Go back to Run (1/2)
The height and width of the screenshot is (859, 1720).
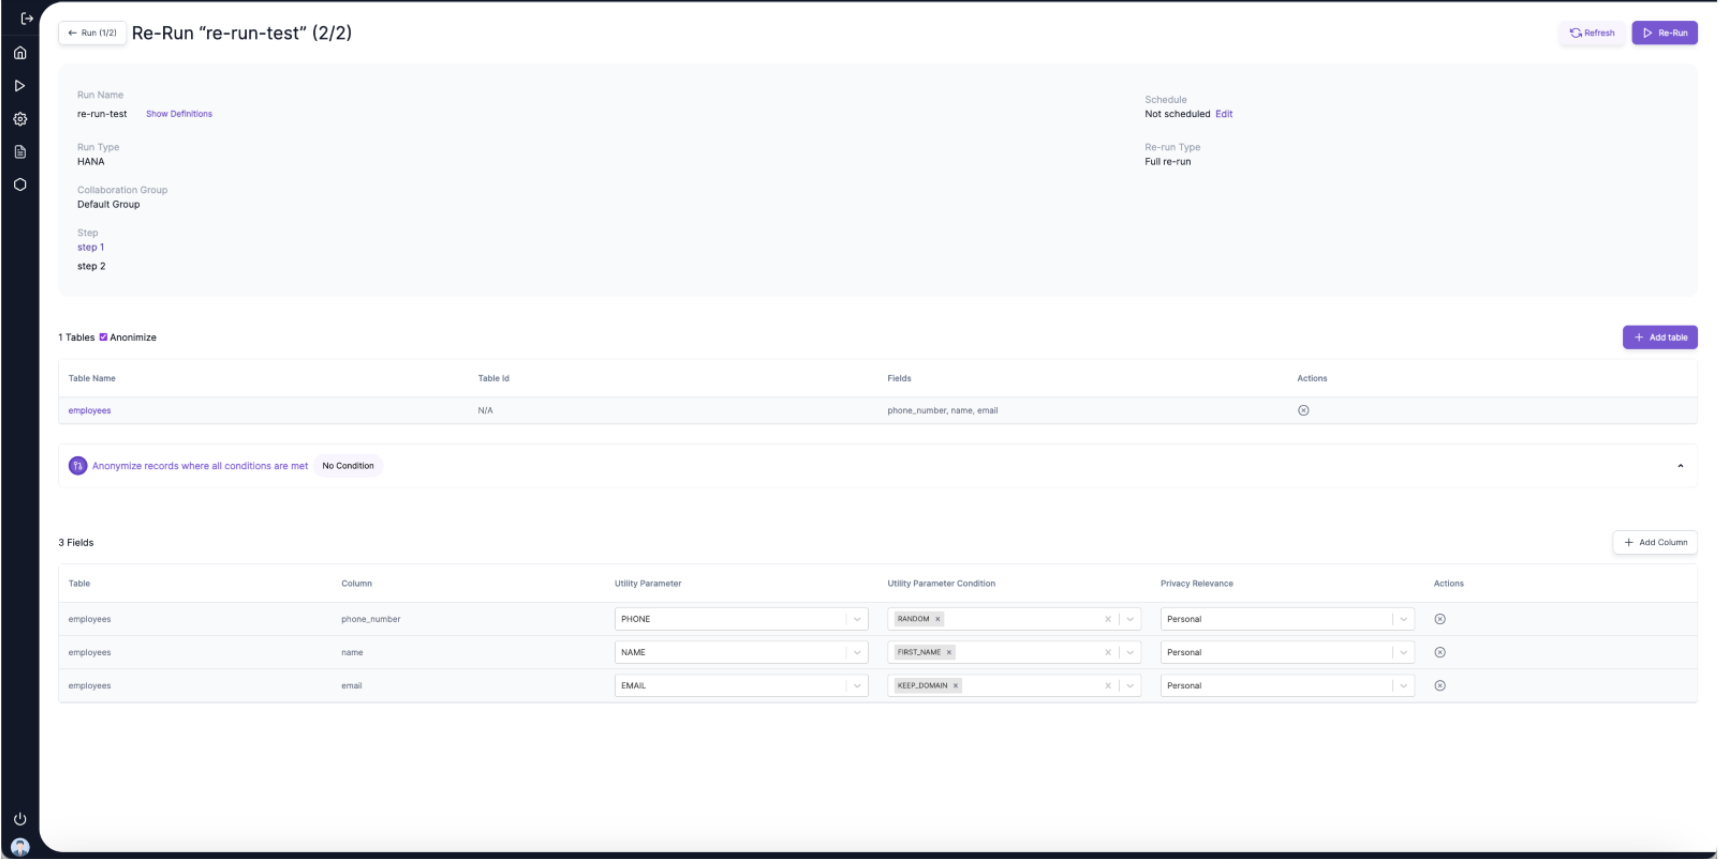click(x=92, y=33)
